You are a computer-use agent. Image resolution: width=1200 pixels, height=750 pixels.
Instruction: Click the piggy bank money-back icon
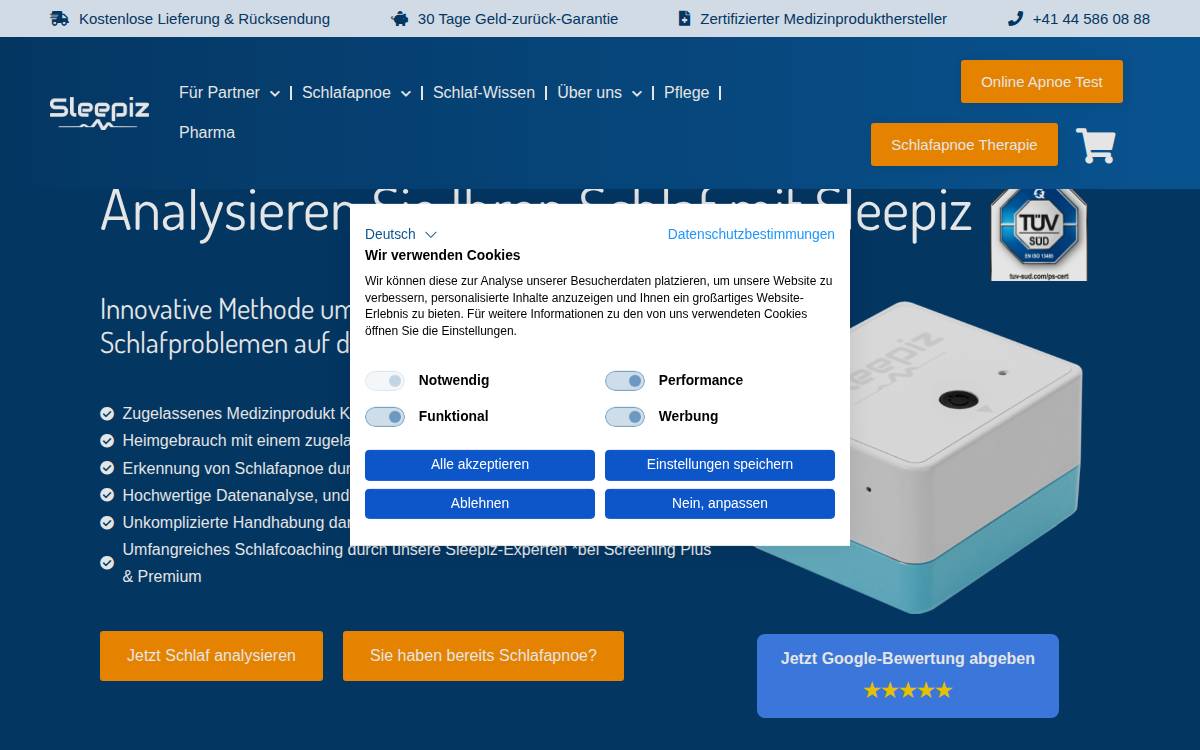pos(399,18)
